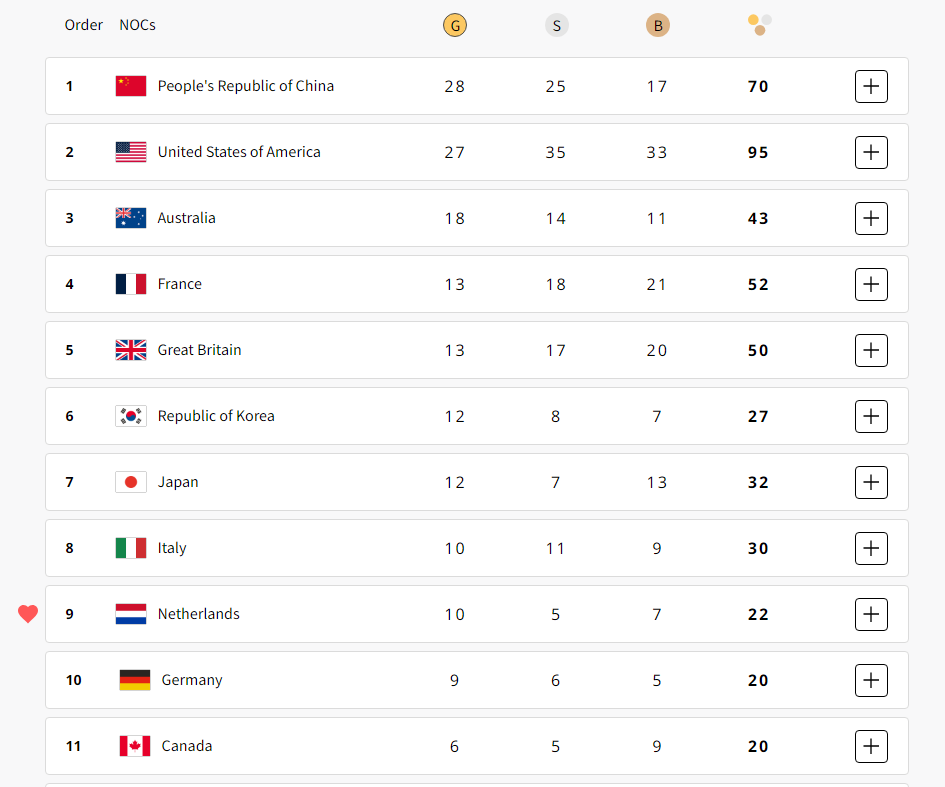945x787 pixels.
Task: Toggle the red heart favorite for Netherlands
Action: tap(28, 613)
